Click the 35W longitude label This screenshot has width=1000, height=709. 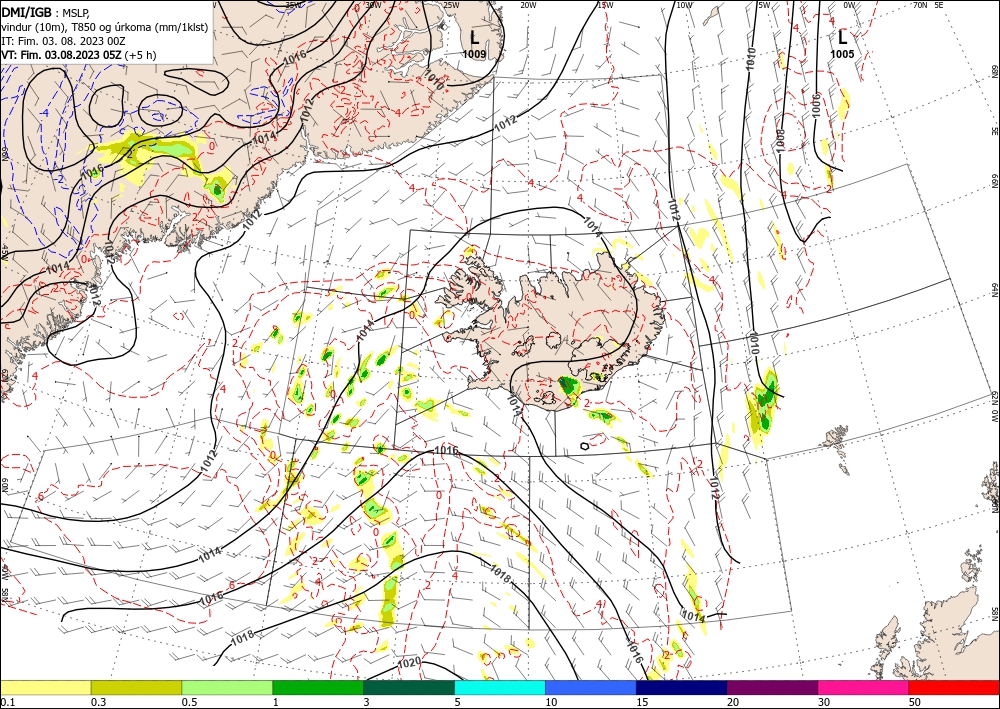pos(294,5)
